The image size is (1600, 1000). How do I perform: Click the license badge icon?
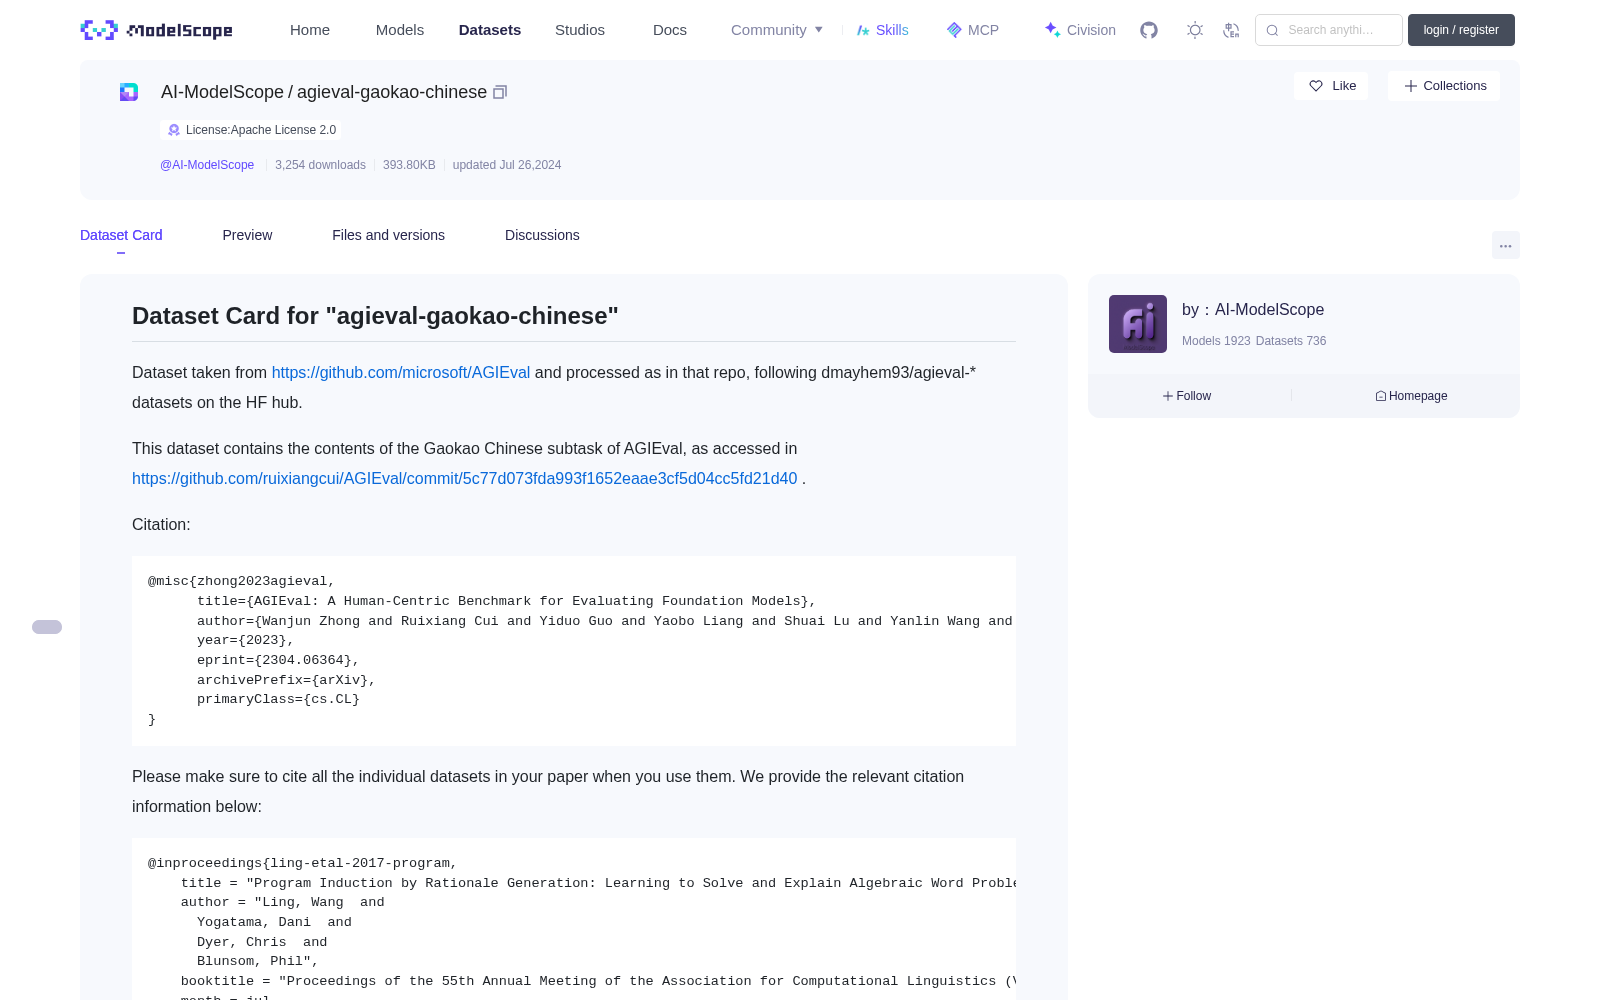point(174,130)
